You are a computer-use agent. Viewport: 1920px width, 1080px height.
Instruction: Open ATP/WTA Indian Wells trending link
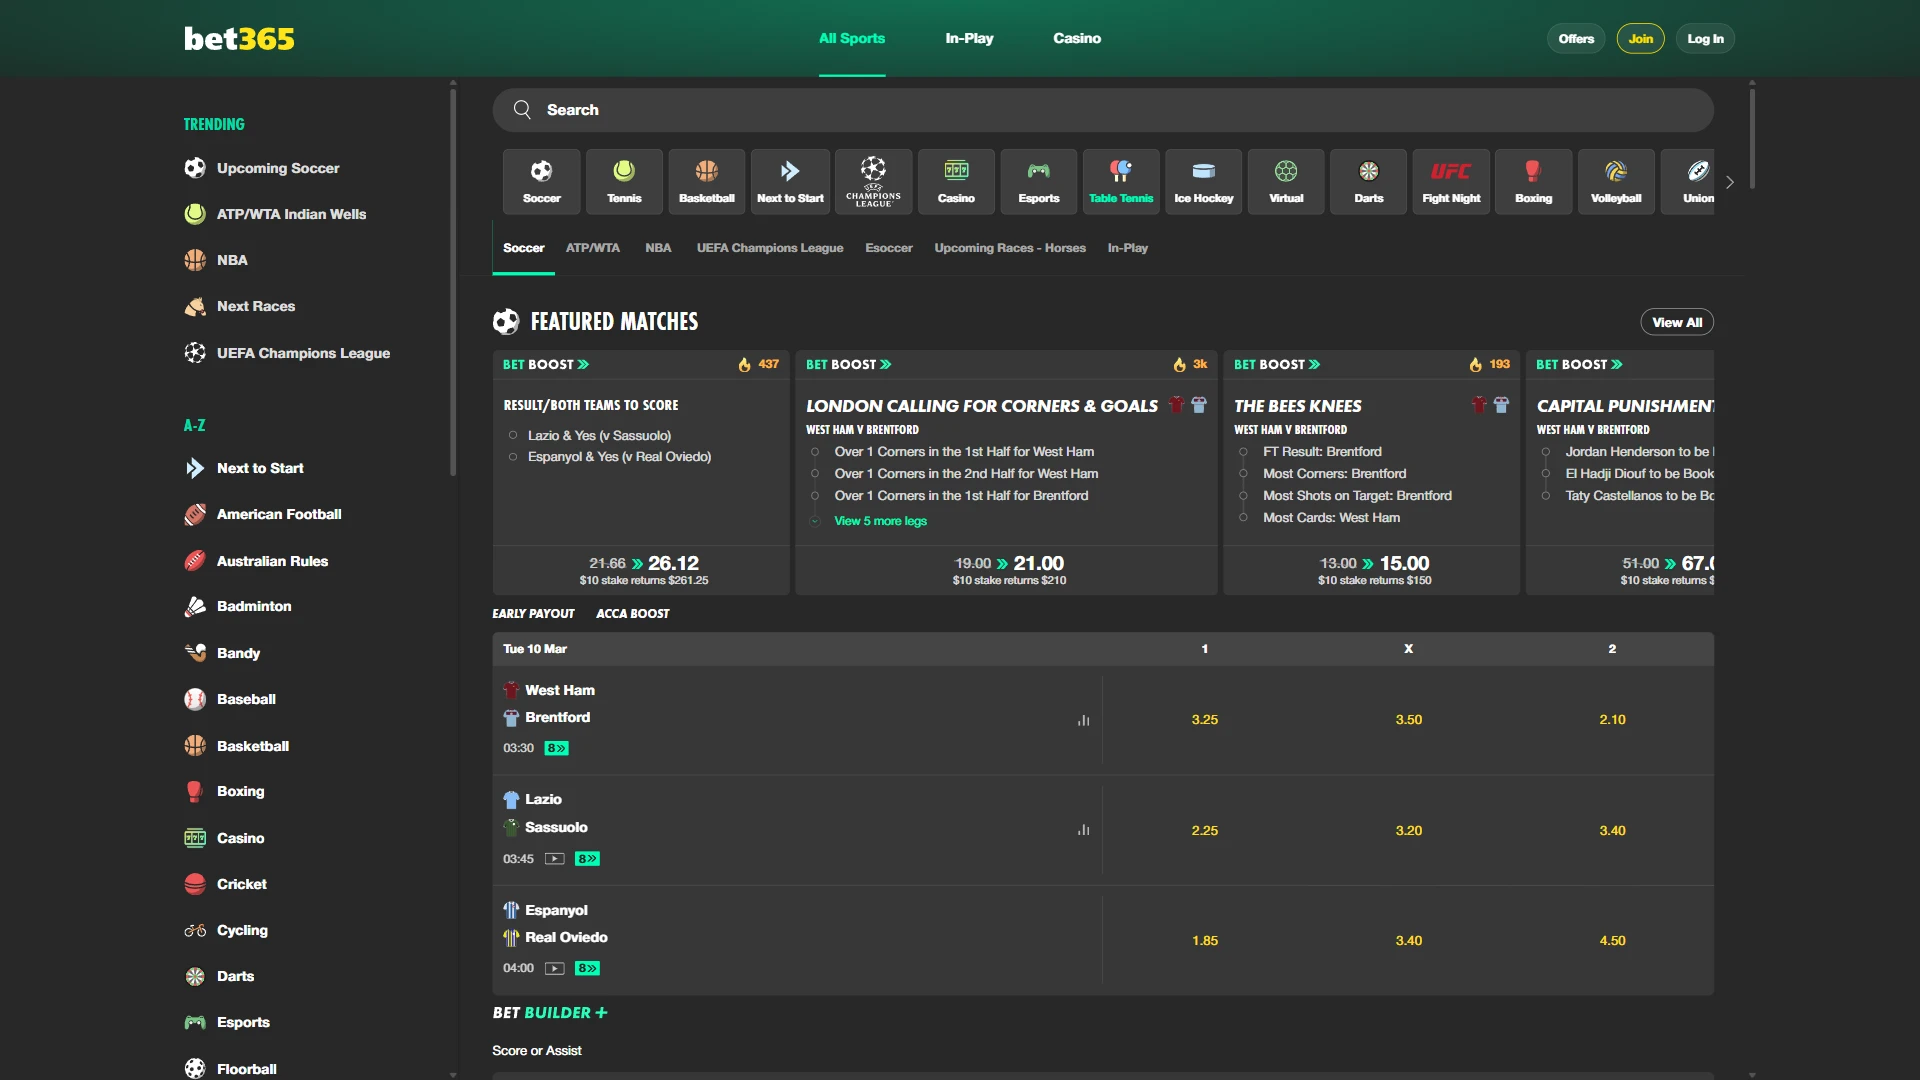point(275,214)
